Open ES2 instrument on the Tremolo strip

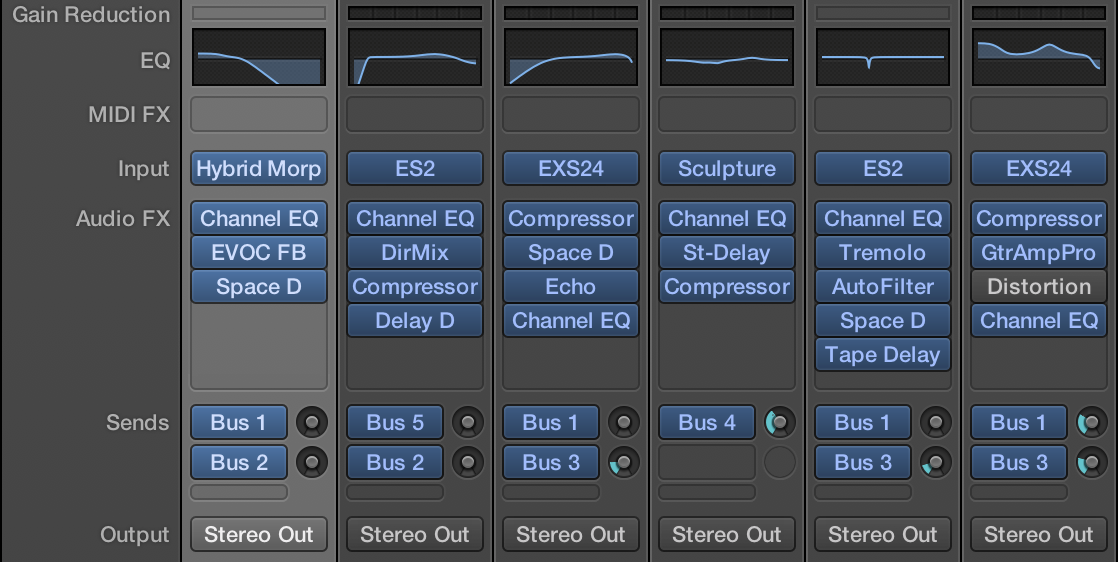pyautogui.click(x=883, y=168)
